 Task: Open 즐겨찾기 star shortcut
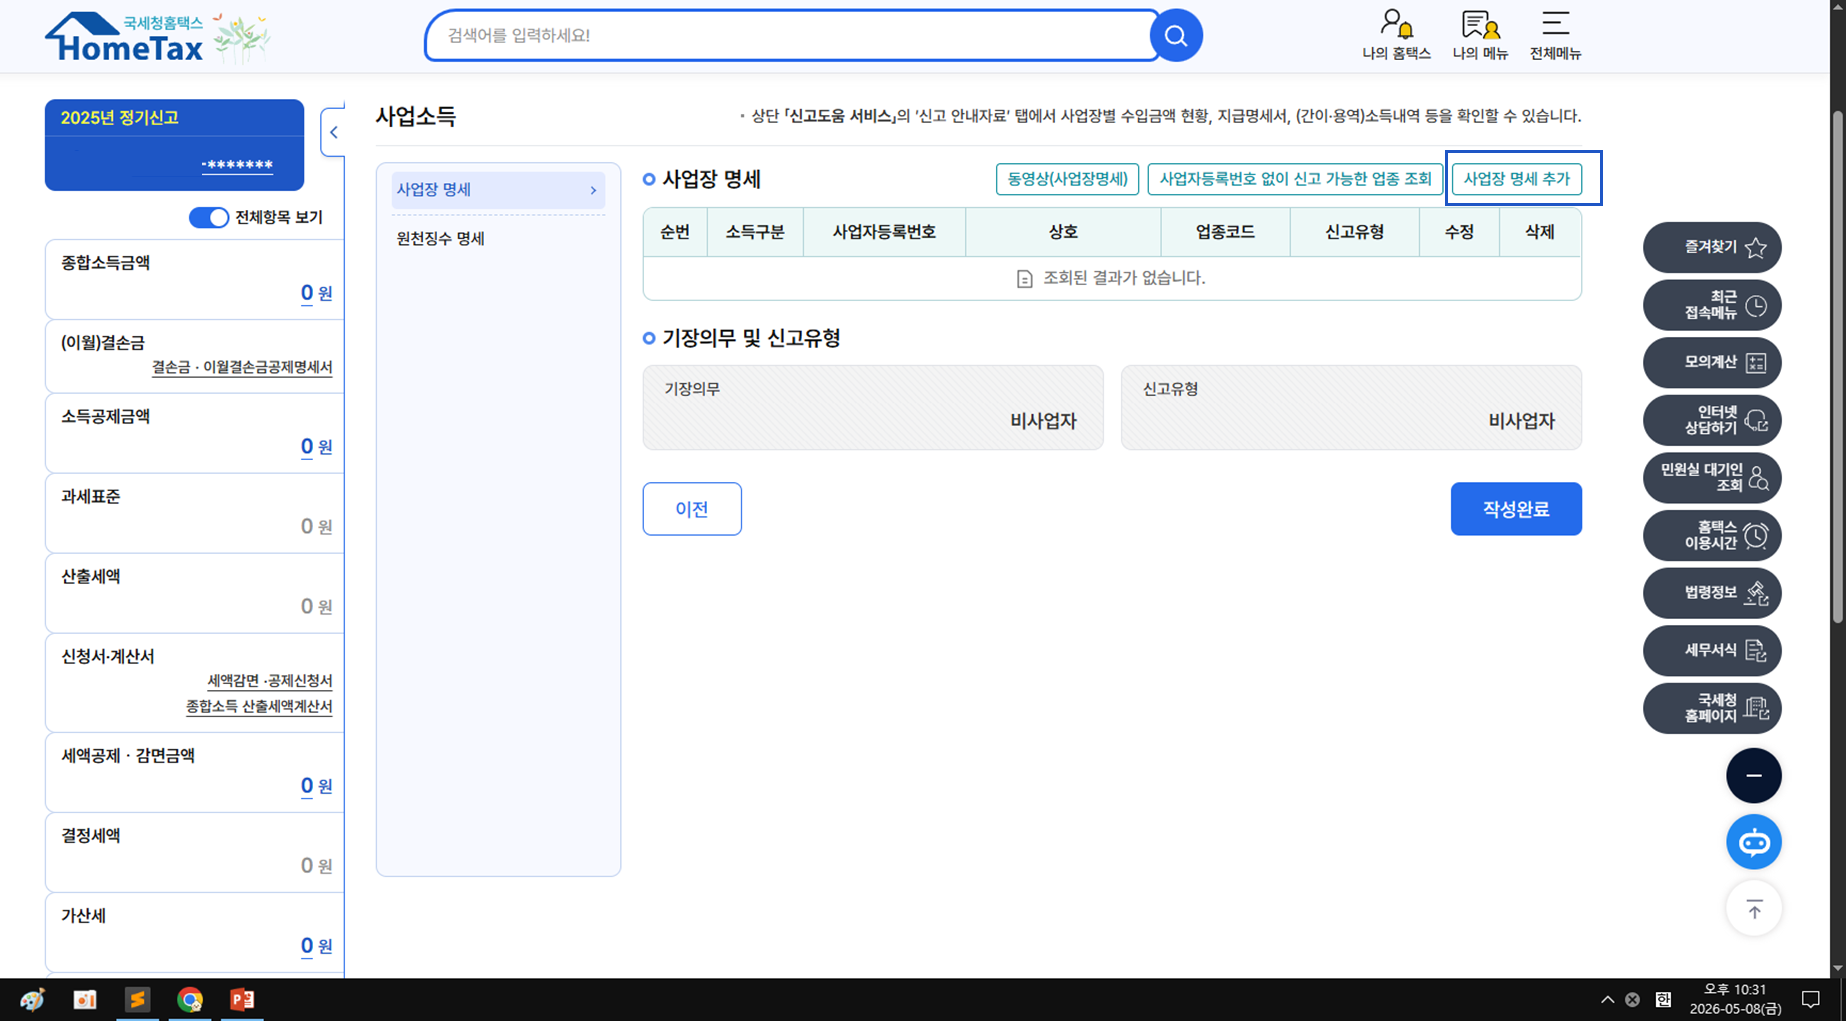(1712, 247)
